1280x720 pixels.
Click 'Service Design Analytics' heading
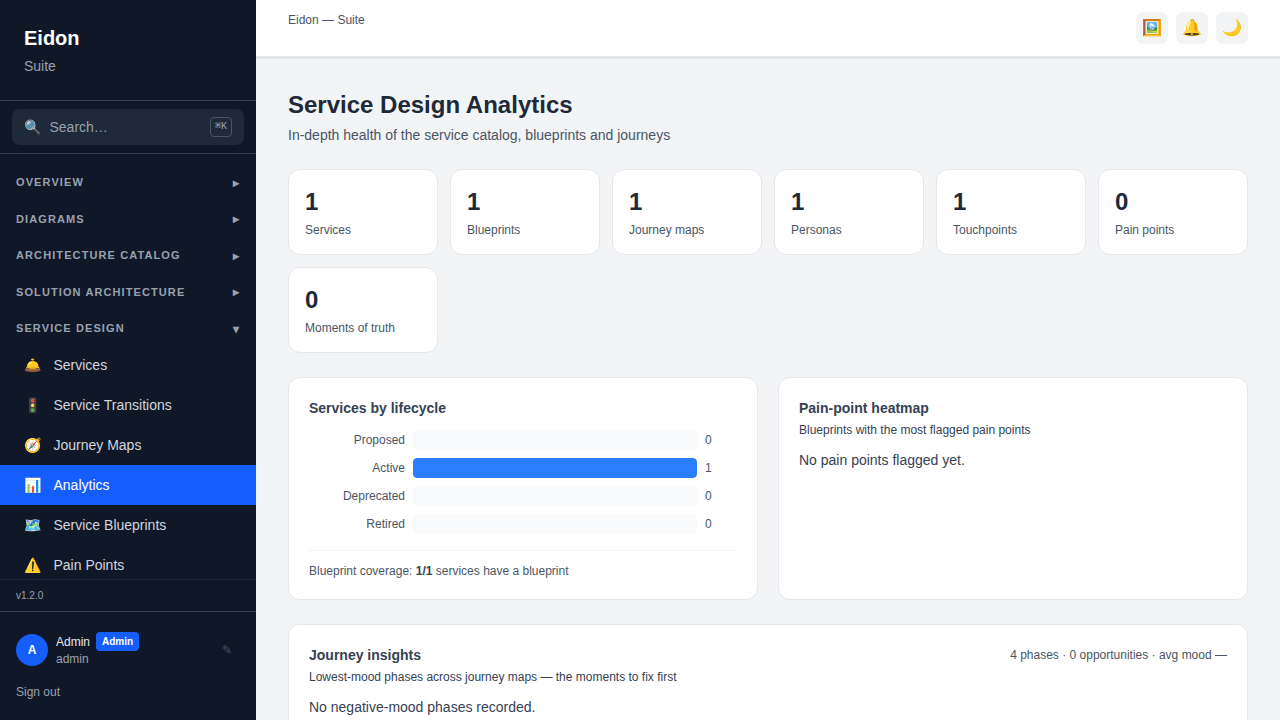(x=430, y=105)
